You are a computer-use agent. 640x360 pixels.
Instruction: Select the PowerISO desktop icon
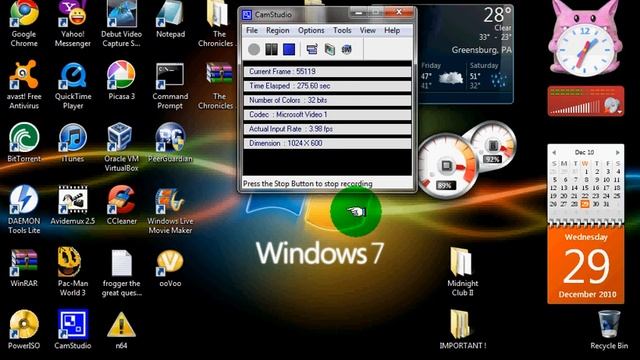coord(24,329)
